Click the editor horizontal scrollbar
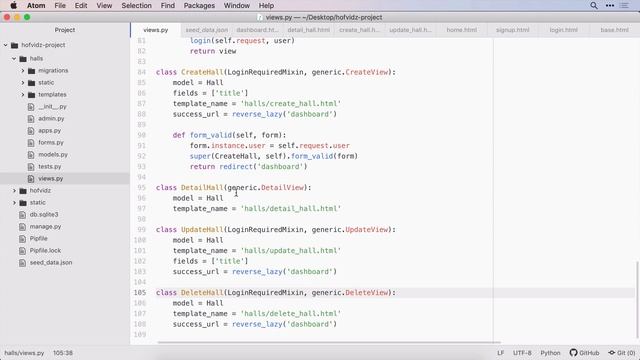 329,342
